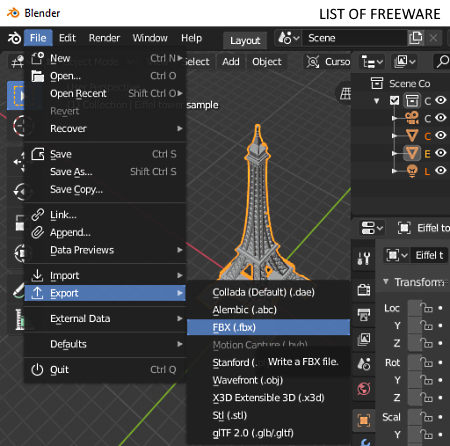Expand the Import submenu

click(x=105, y=276)
